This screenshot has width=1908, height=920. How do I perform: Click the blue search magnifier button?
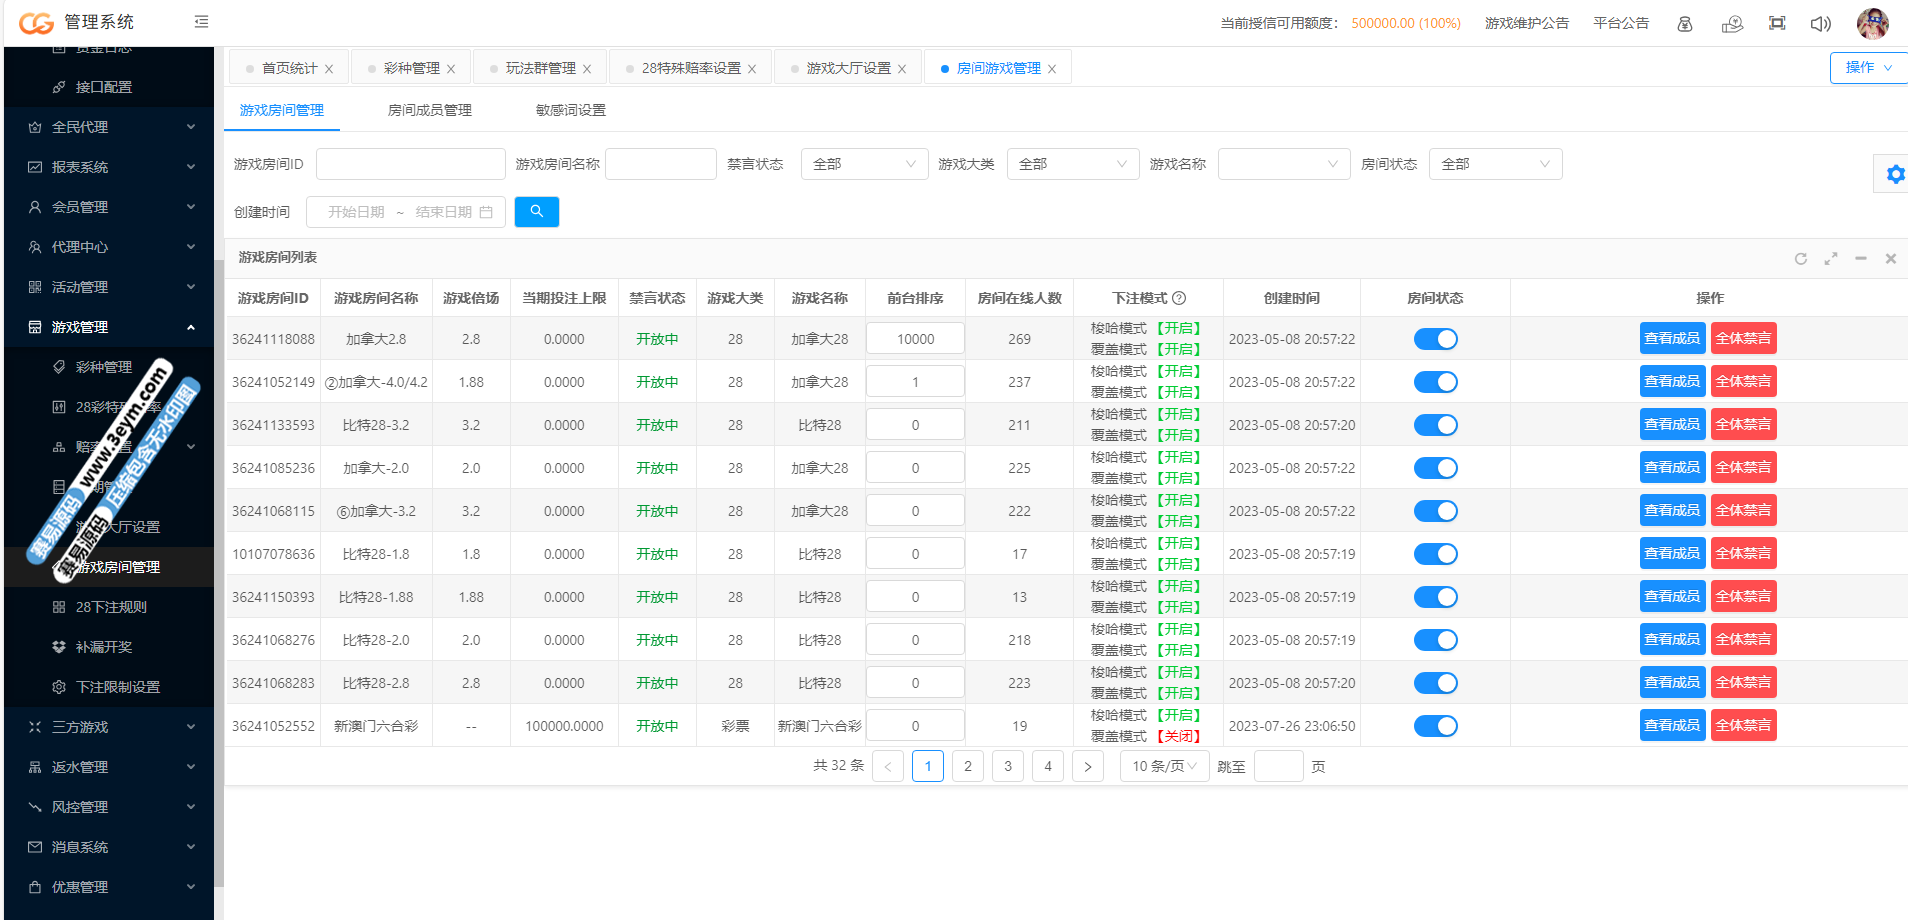536,212
